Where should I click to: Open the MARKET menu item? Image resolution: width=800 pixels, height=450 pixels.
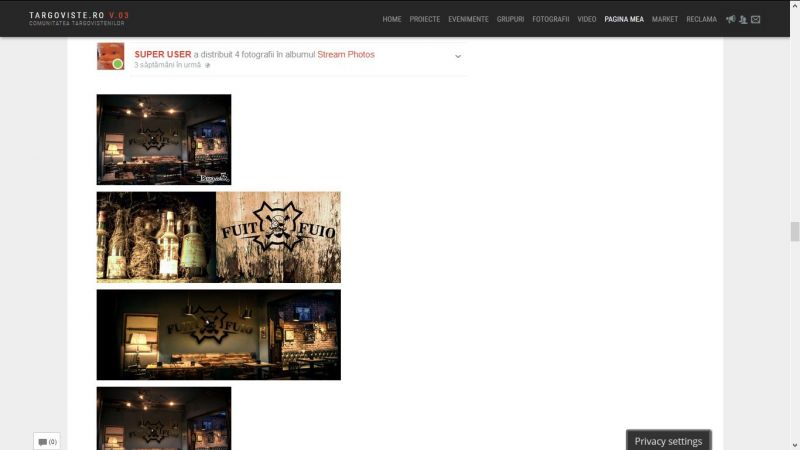665,19
